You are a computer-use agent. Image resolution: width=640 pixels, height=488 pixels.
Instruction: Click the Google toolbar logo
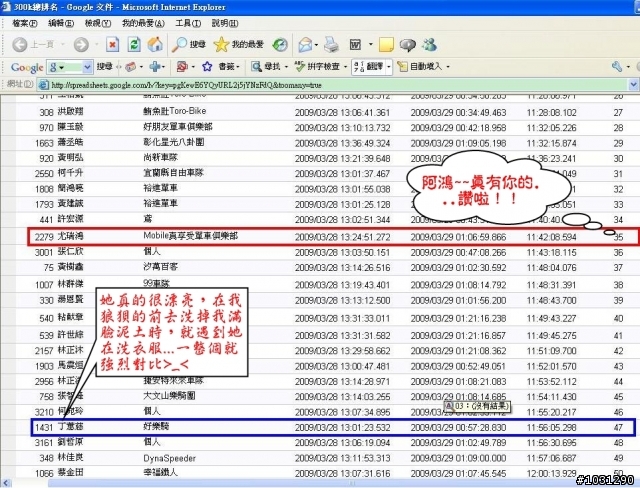[x=27, y=67]
